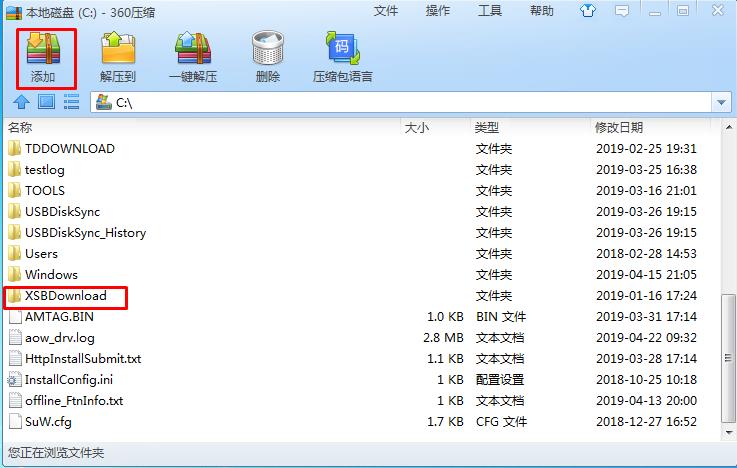Sort files by 修改日期 column header

click(619, 128)
